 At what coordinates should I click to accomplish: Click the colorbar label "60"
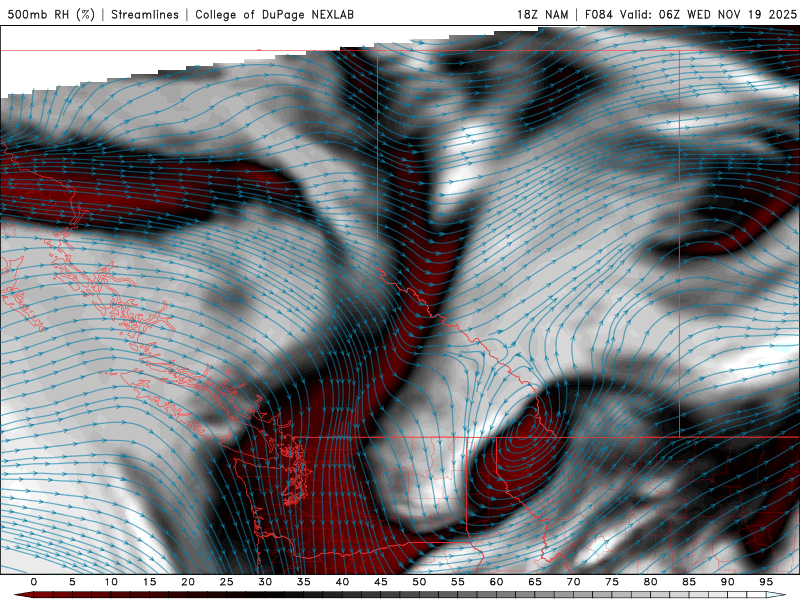496,582
